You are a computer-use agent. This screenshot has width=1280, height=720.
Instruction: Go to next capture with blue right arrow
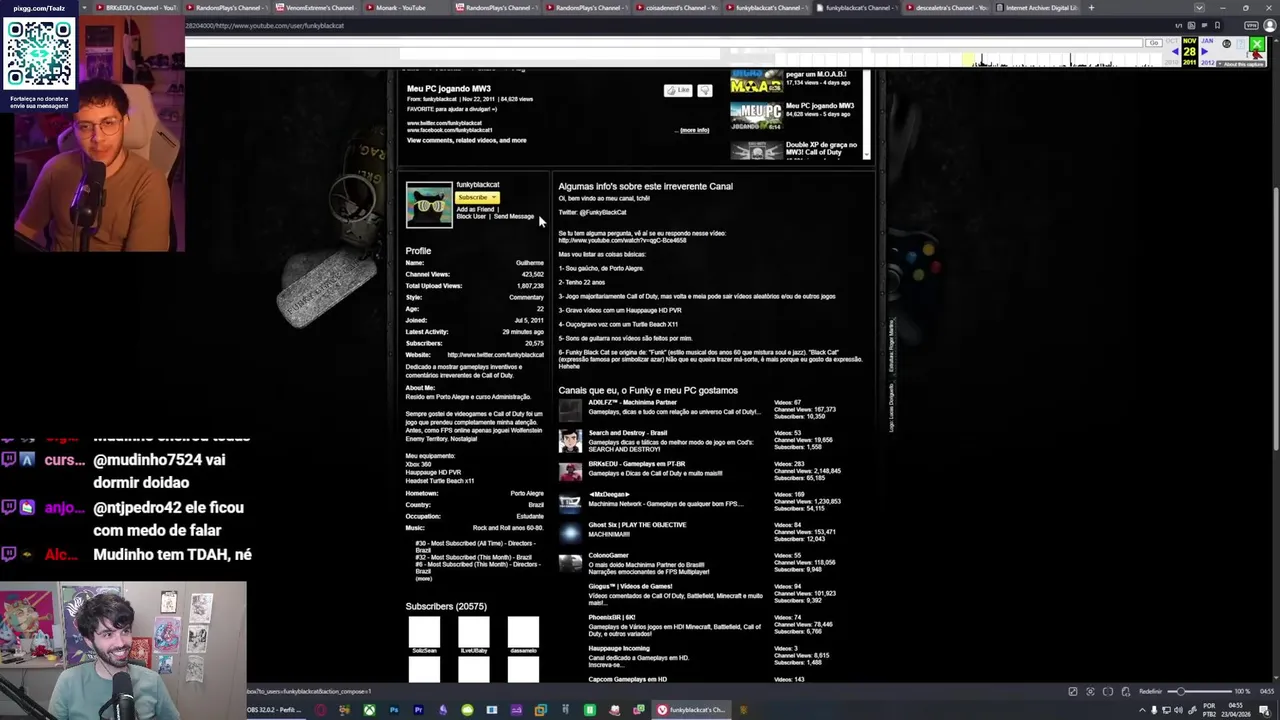coord(1203,51)
